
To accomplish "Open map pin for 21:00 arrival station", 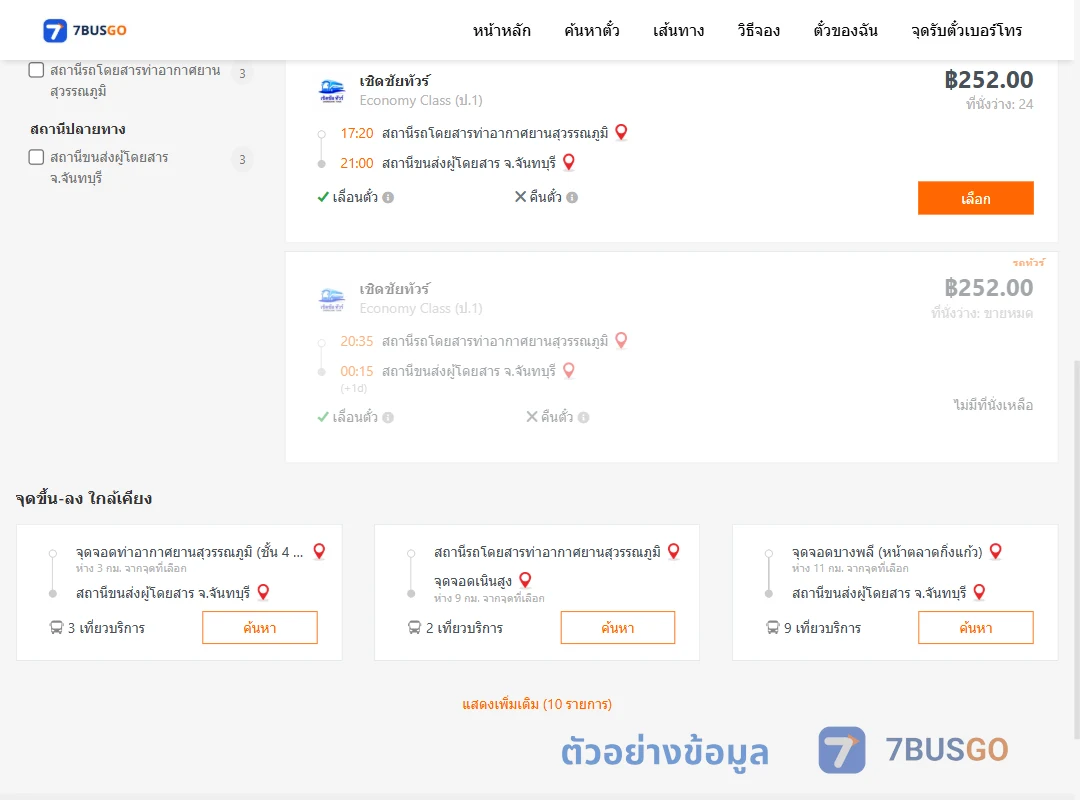I will click(x=569, y=162).
